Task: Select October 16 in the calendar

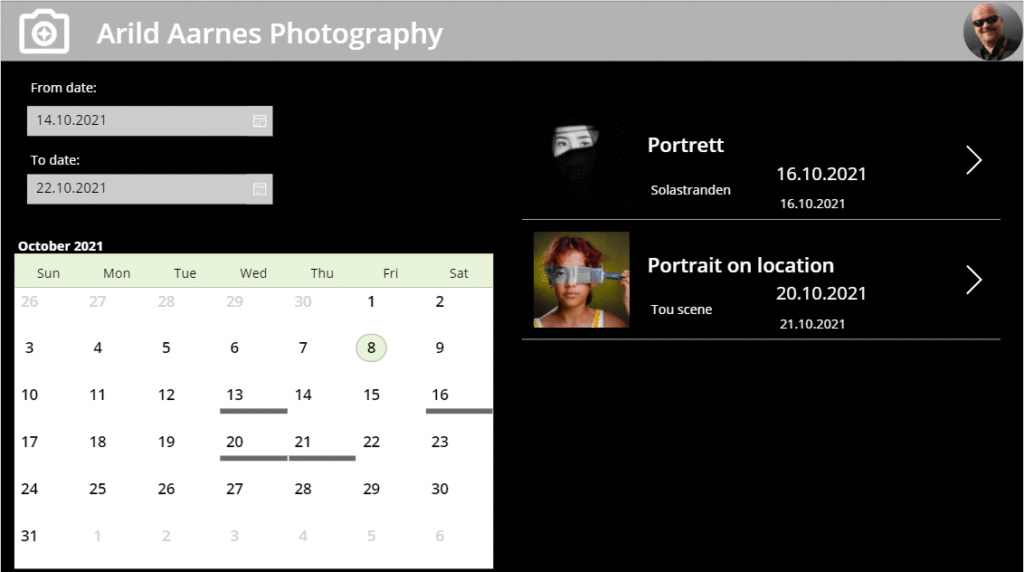Action: pos(440,394)
